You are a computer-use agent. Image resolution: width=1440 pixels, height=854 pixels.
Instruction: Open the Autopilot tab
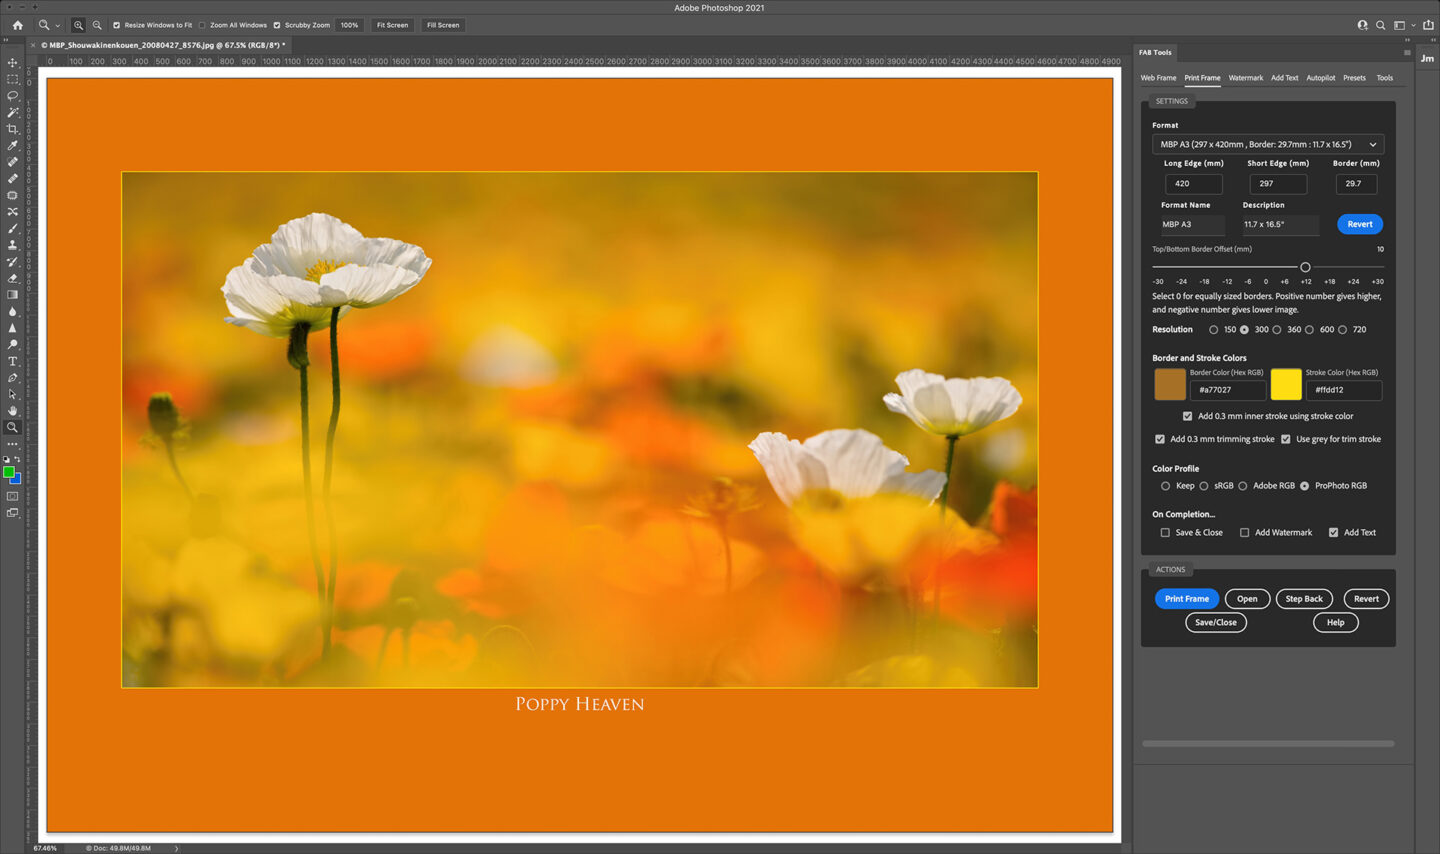1320,78
